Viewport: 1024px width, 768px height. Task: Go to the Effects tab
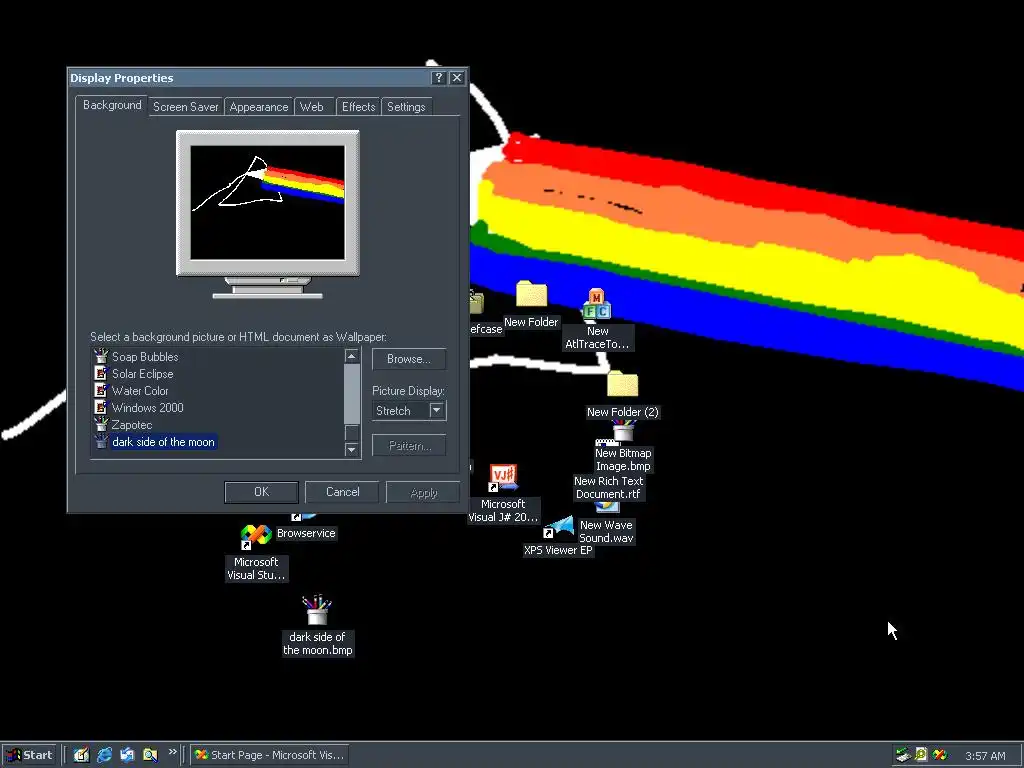358,106
